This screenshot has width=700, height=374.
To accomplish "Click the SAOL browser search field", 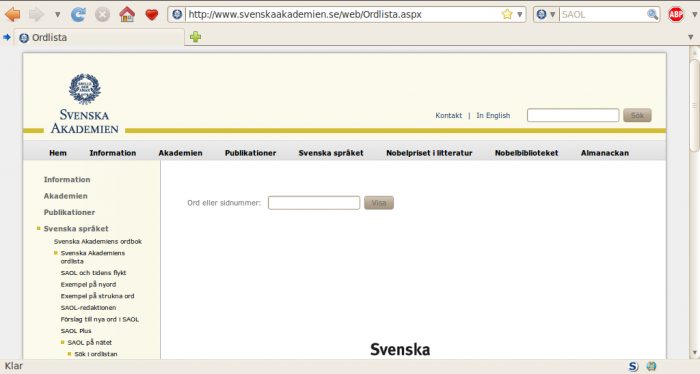I will 603,14.
